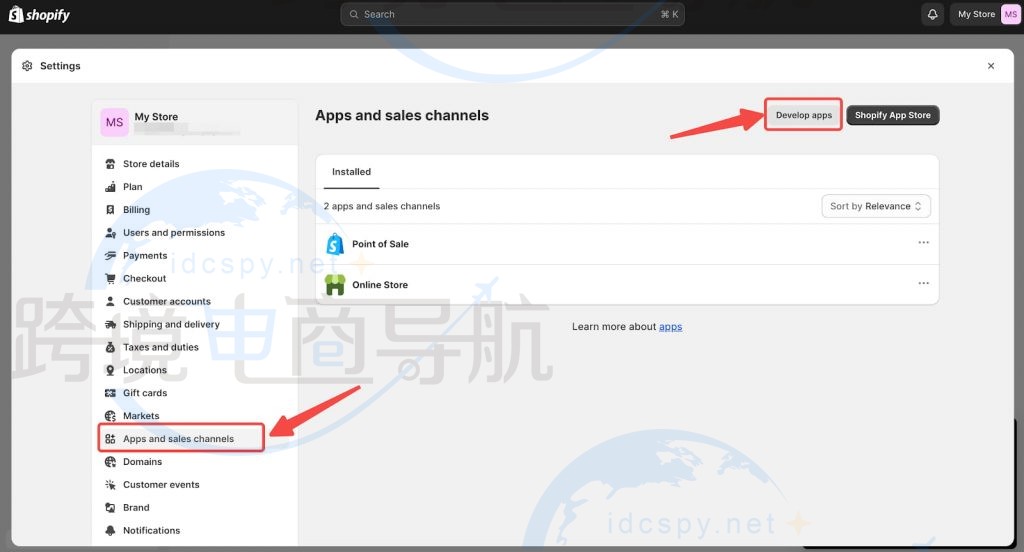
Task: Open the Sort by Relevance dropdown
Action: (876, 206)
